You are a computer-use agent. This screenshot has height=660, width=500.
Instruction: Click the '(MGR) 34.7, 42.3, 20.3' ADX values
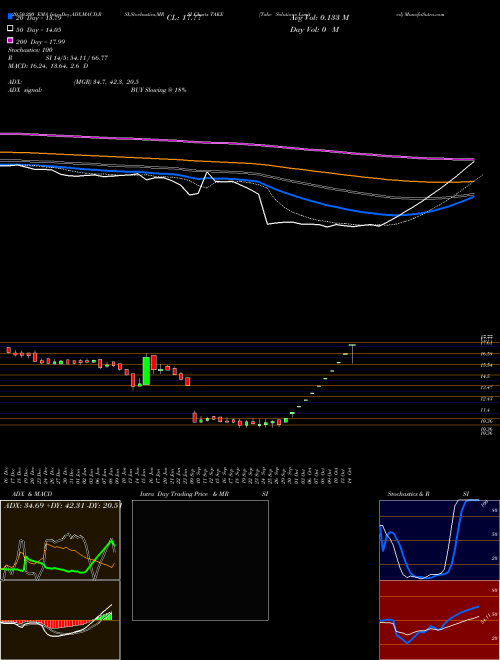(x=106, y=82)
